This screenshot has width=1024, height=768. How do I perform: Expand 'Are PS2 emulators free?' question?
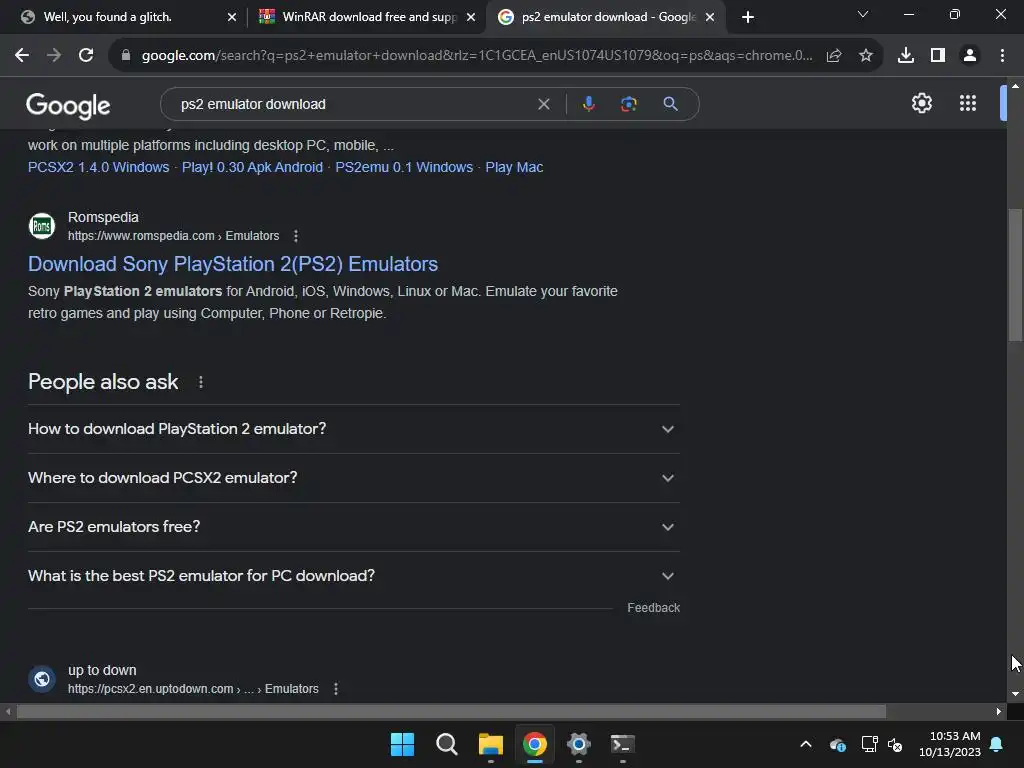(x=354, y=527)
